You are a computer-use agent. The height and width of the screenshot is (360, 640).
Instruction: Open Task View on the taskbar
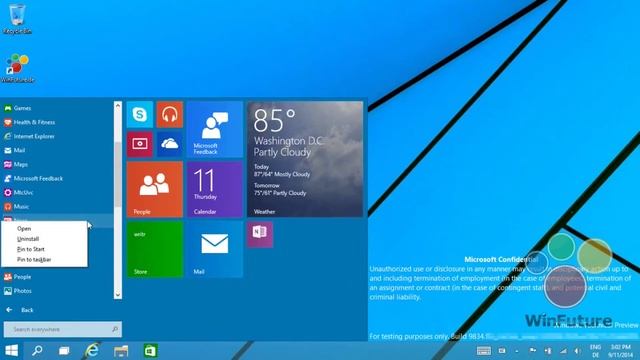tap(64, 351)
